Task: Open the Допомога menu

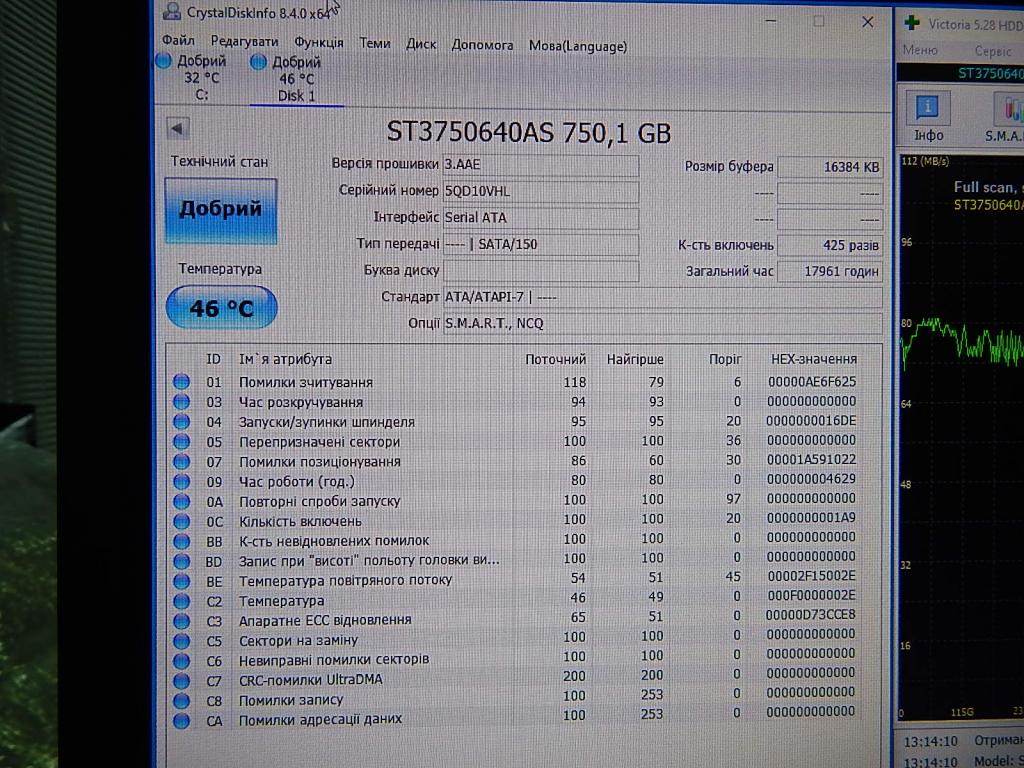Action: pyautogui.click(x=482, y=45)
